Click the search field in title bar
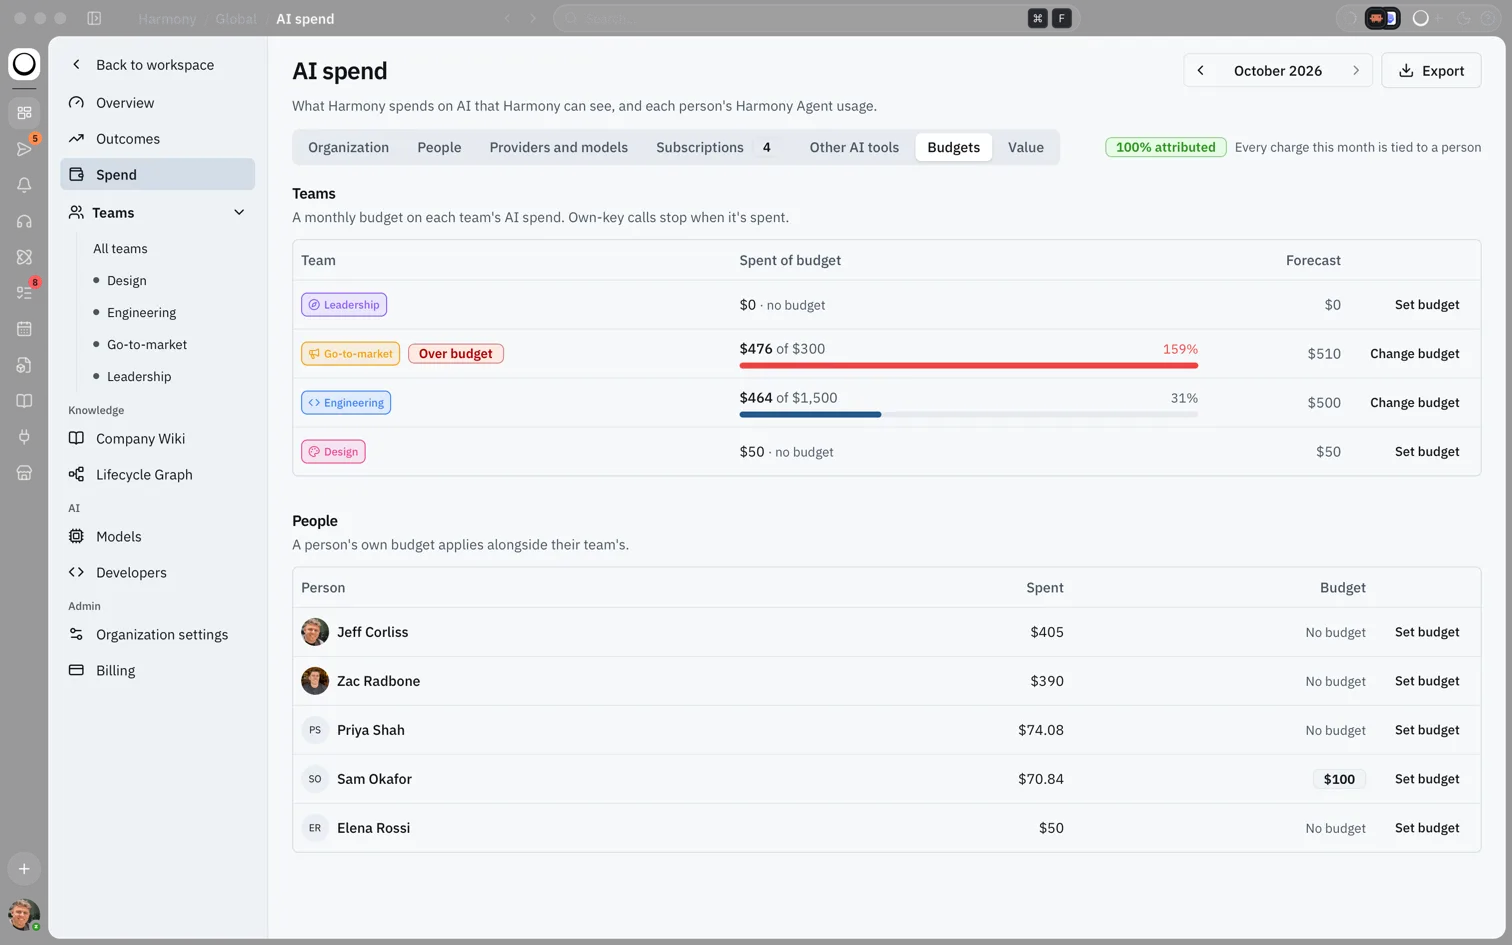This screenshot has height=945, width=1512. [815, 18]
